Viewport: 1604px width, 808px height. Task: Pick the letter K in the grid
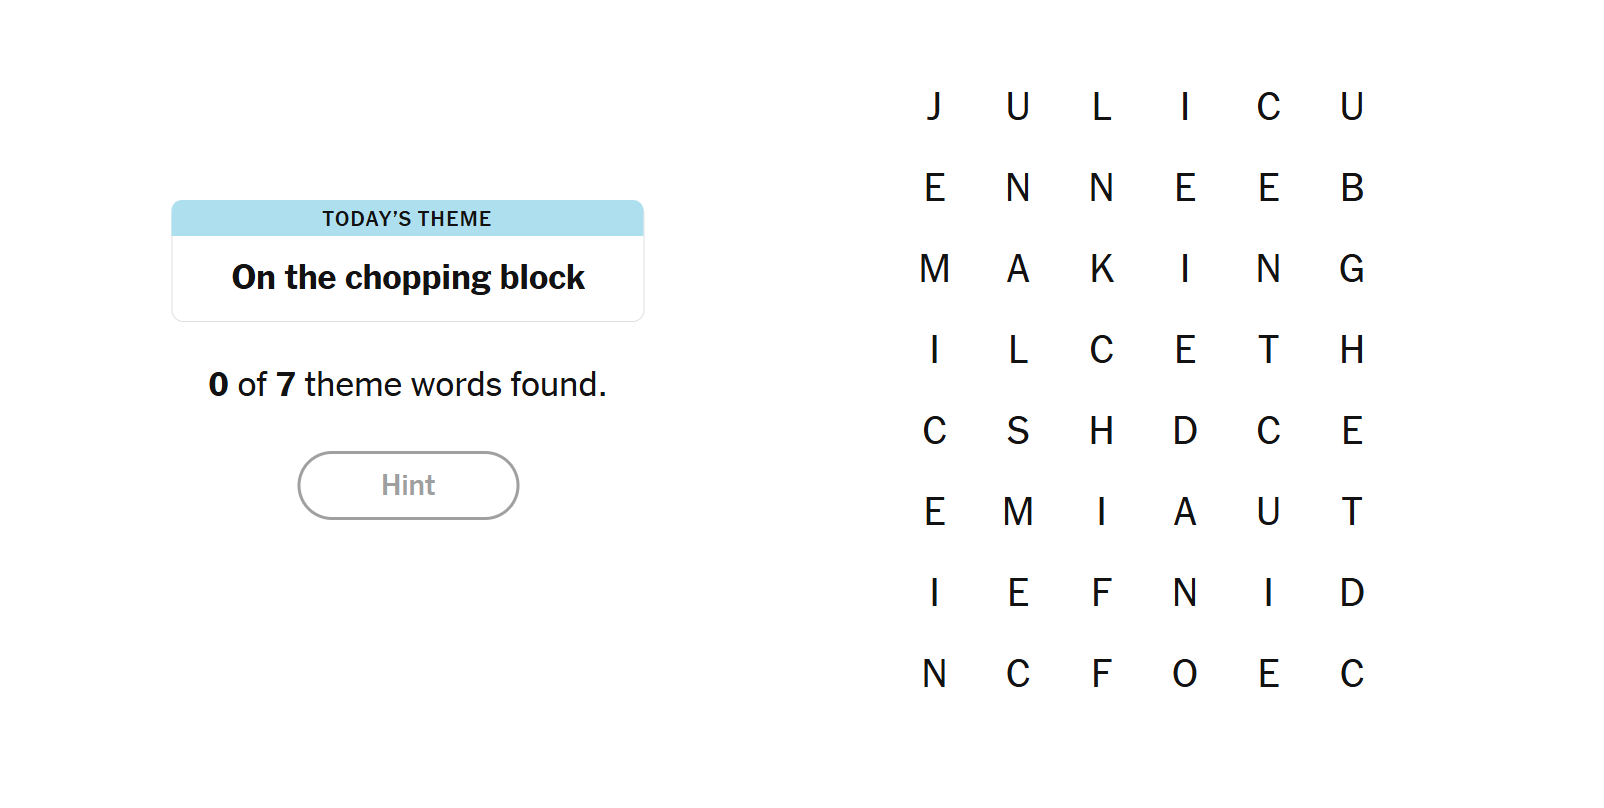click(1101, 268)
